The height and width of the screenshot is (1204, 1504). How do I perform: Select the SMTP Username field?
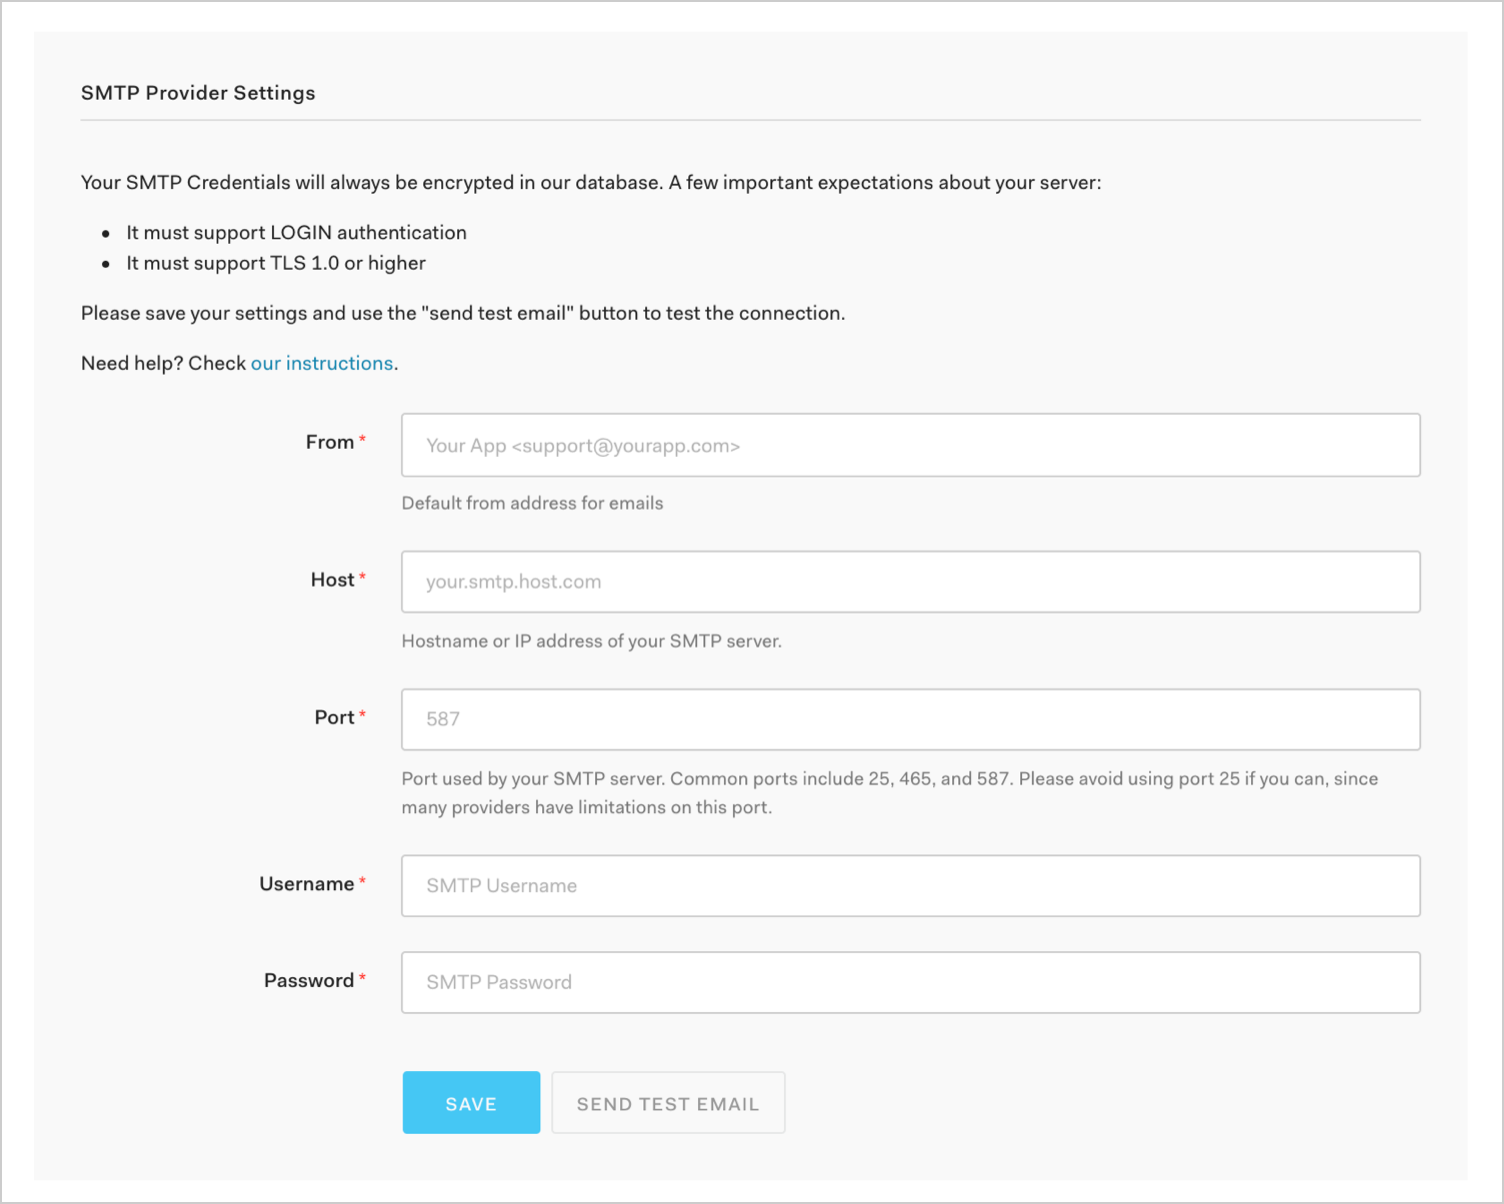tap(910, 886)
